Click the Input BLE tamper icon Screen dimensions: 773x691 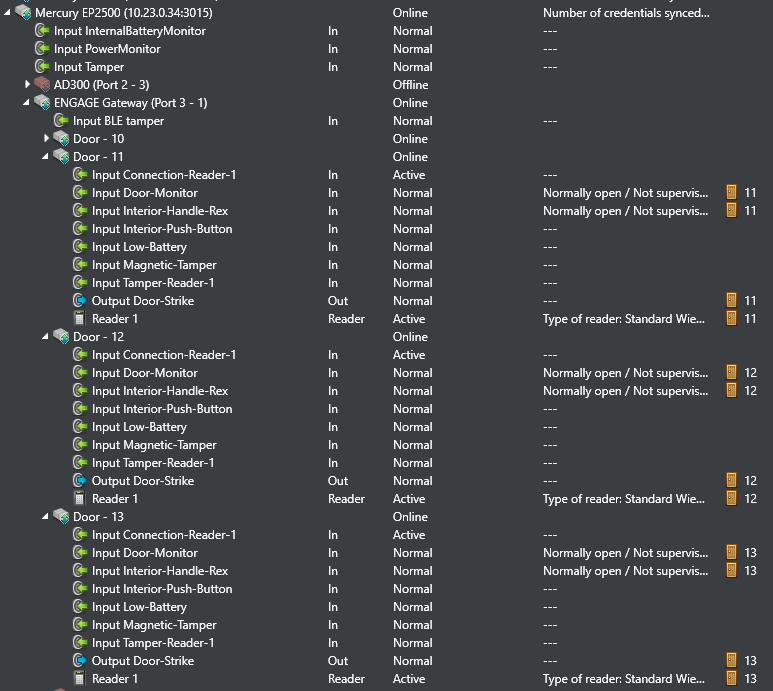pyautogui.click(x=61, y=121)
